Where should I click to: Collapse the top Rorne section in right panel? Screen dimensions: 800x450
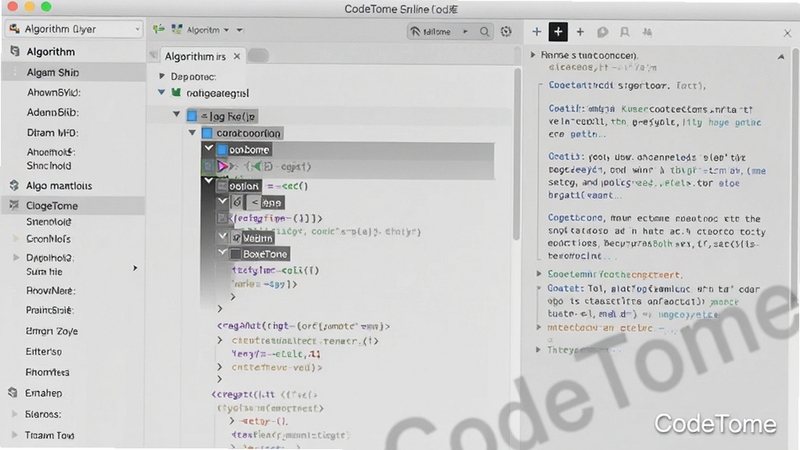pos(533,54)
